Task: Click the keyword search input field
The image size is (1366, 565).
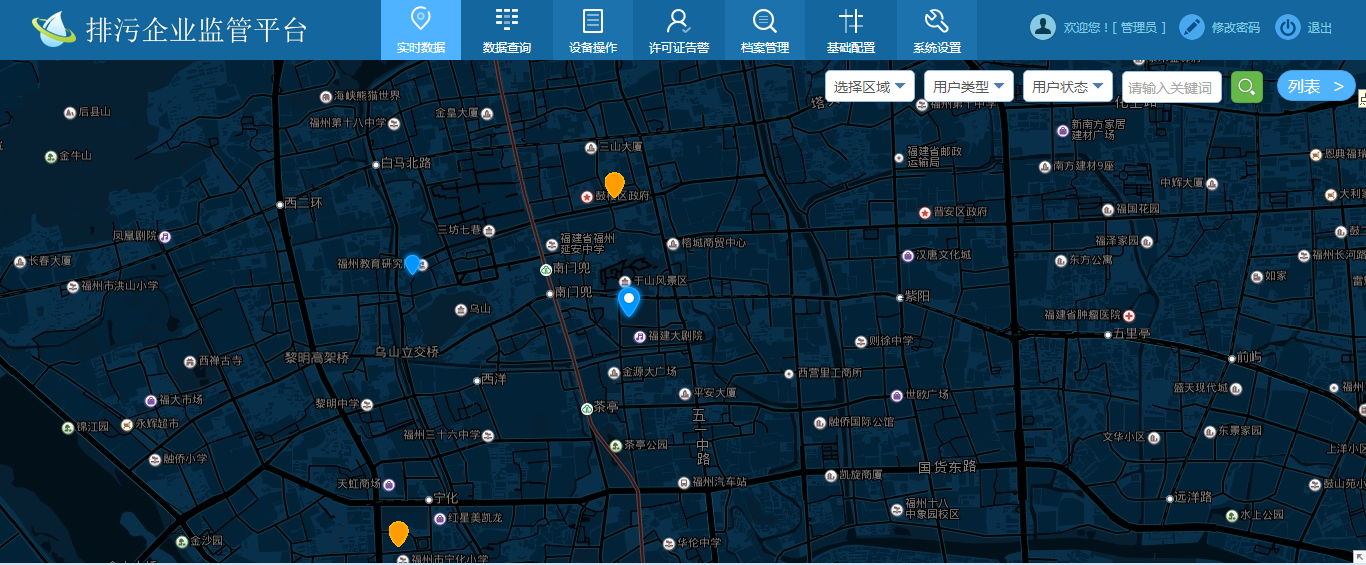Action: pyautogui.click(x=1171, y=87)
